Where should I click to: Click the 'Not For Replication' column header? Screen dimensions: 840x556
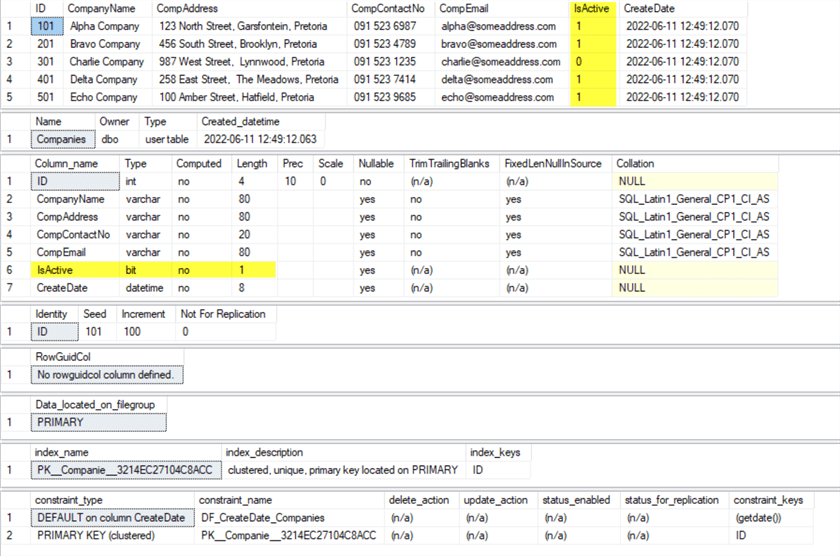click(223, 314)
